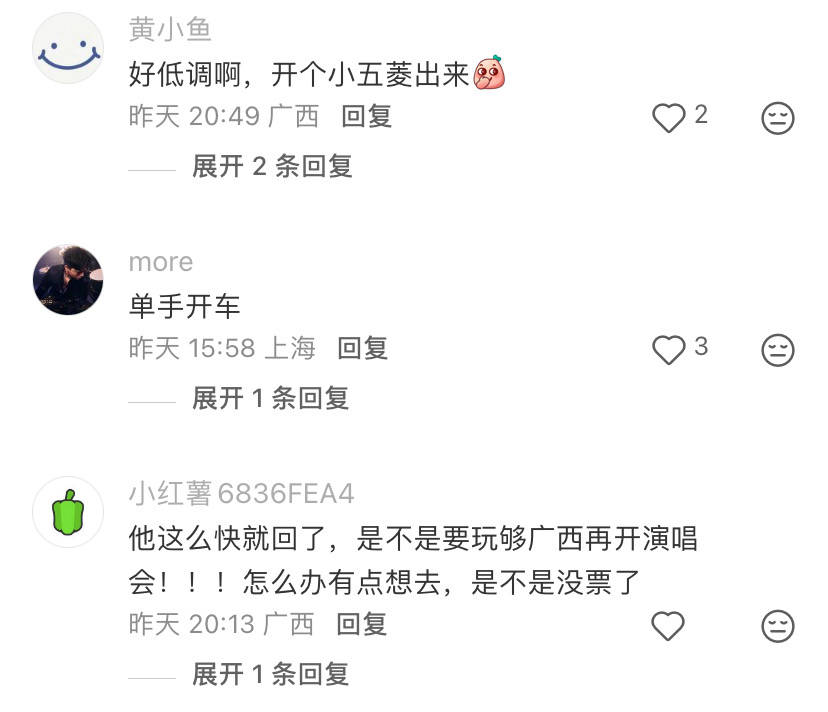
Task: Open username 黄小鱼's profile
Action: (170, 30)
